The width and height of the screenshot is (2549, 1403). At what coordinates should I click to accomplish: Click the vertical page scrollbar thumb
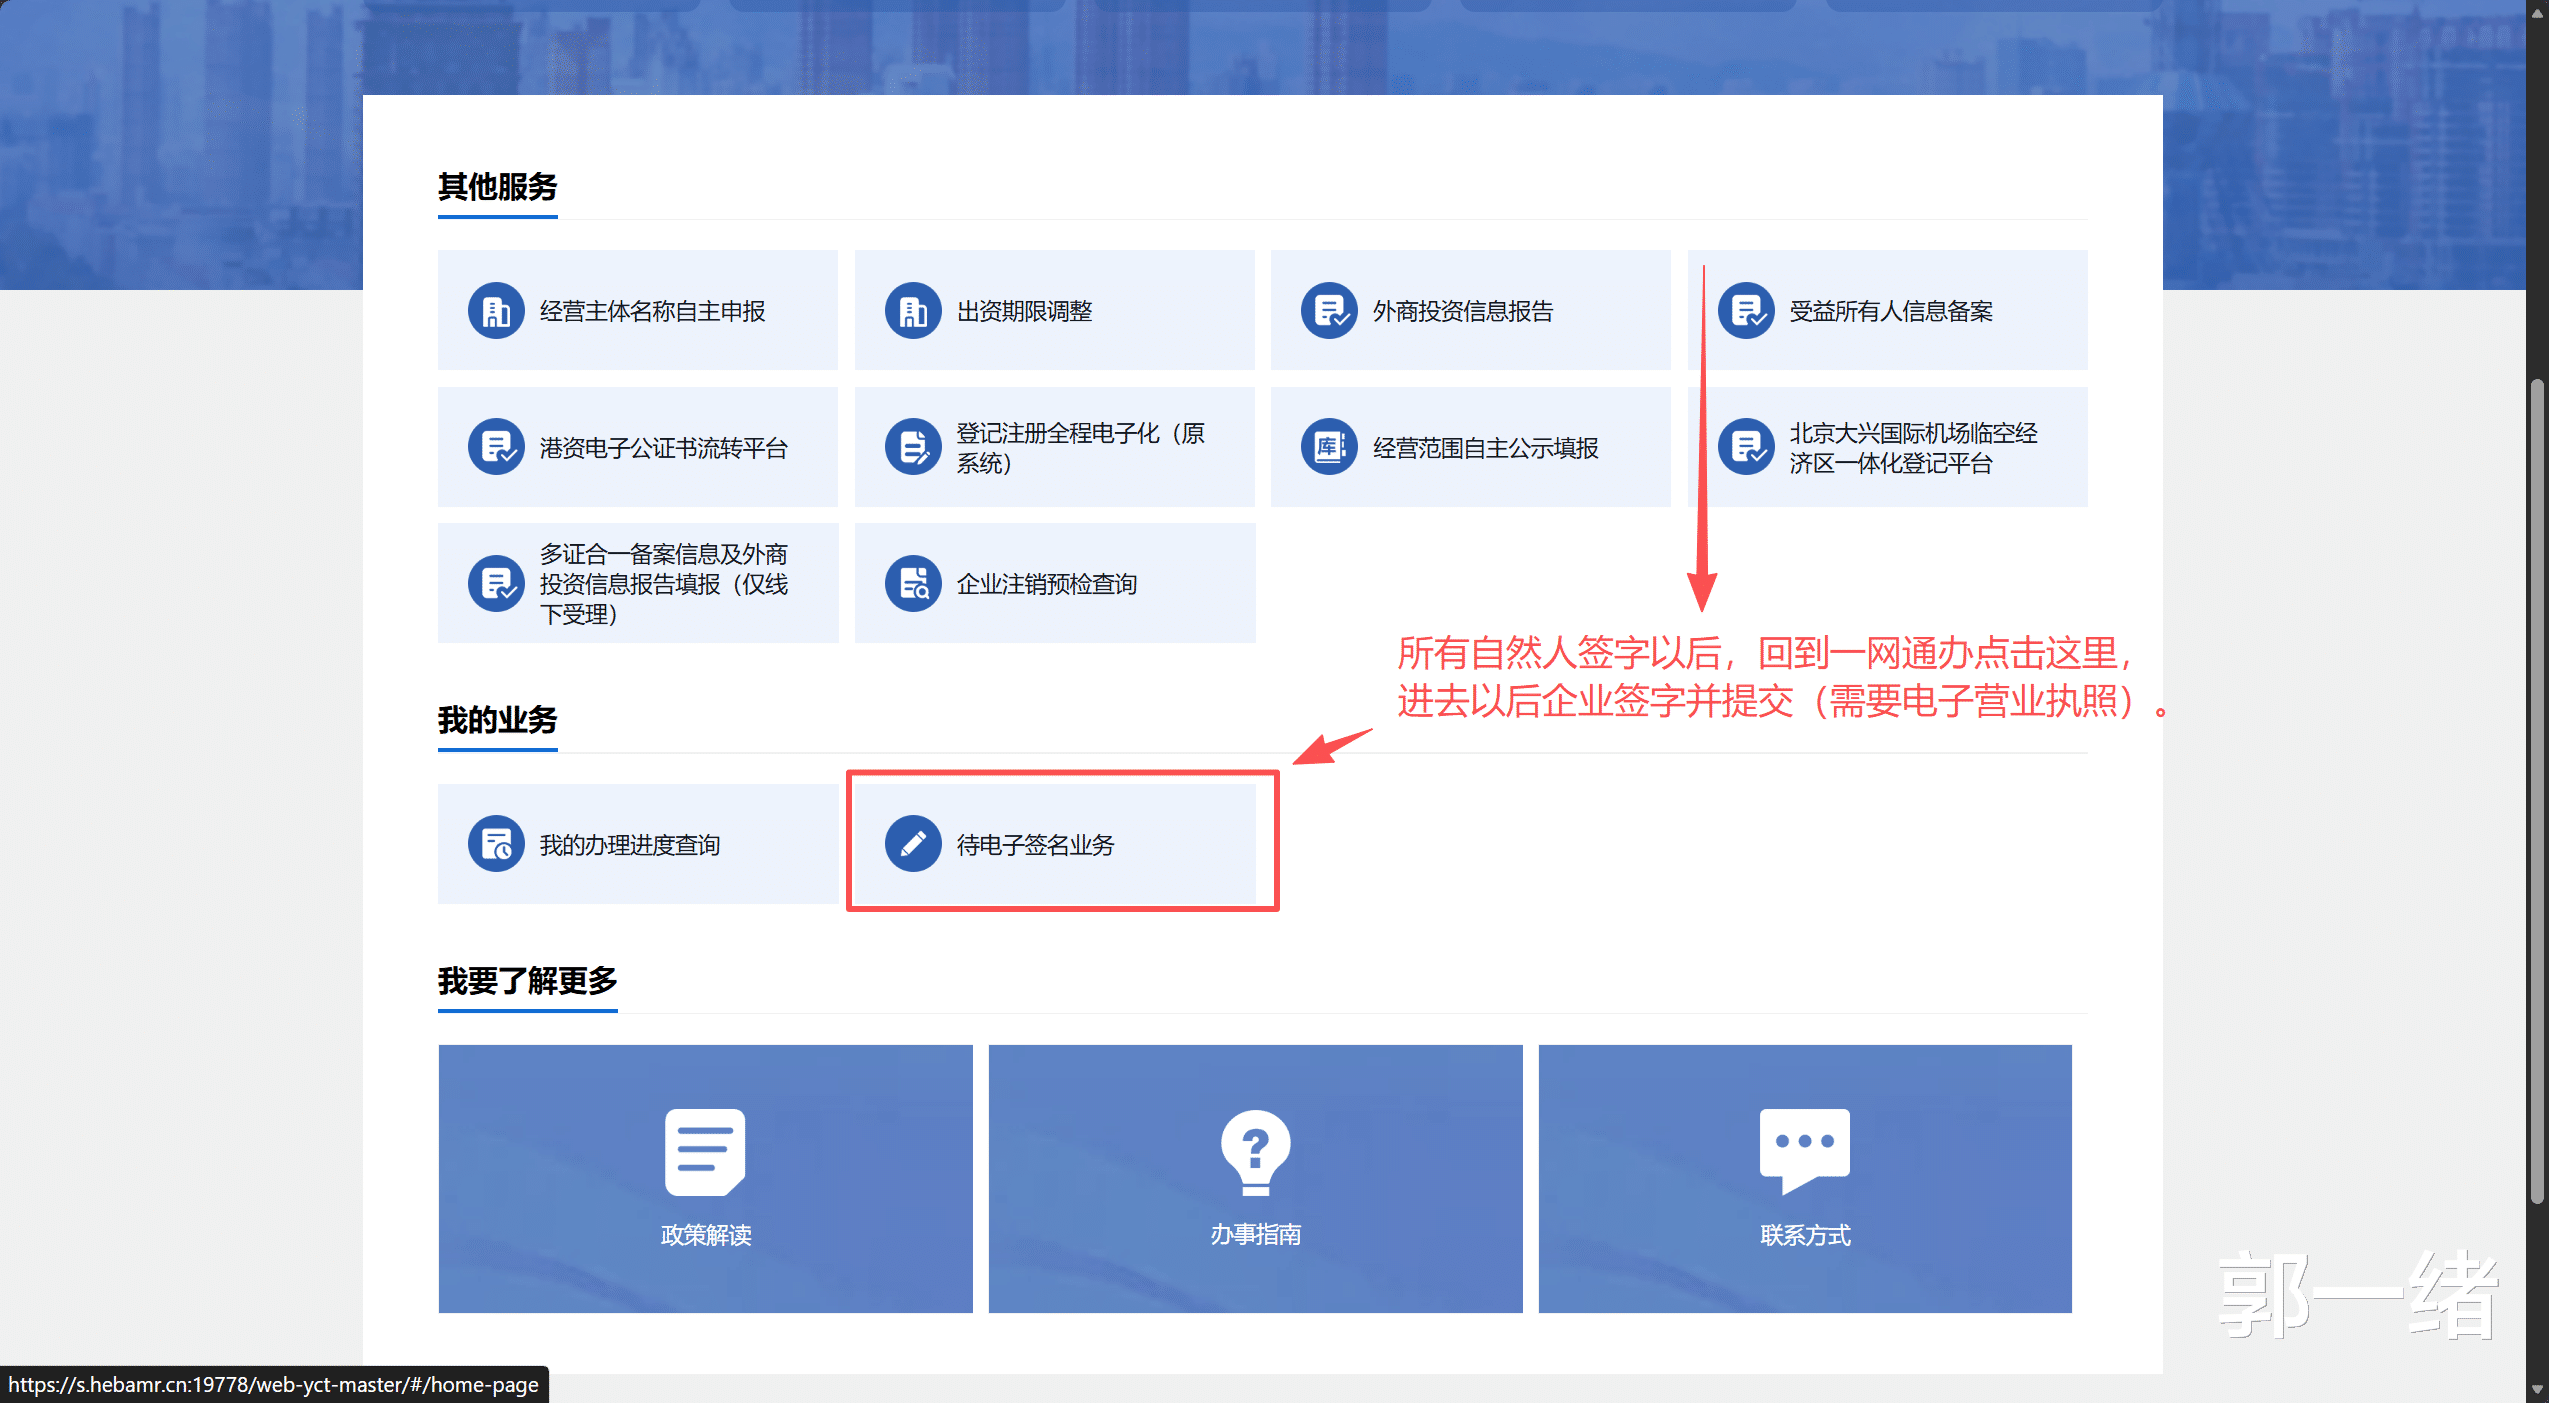pyautogui.click(x=2536, y=790)
